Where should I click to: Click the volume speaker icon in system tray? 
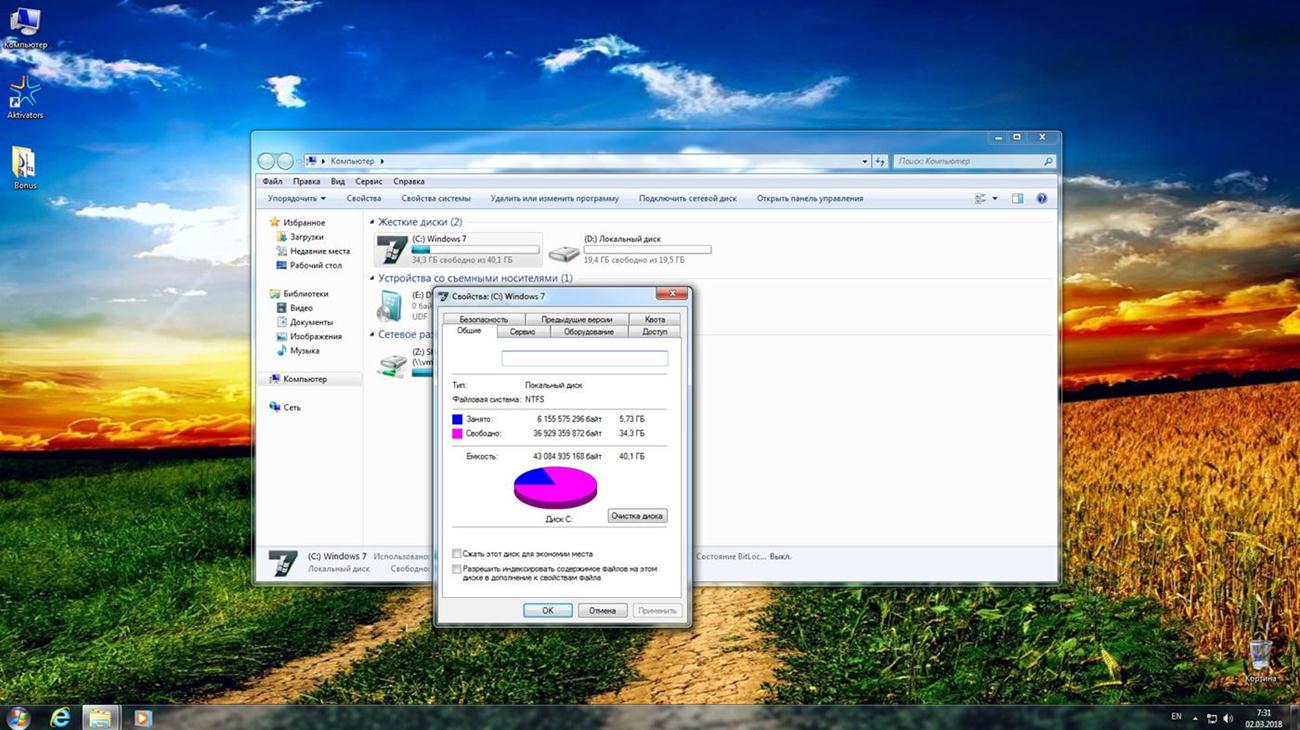click(x=1227, y=718)
